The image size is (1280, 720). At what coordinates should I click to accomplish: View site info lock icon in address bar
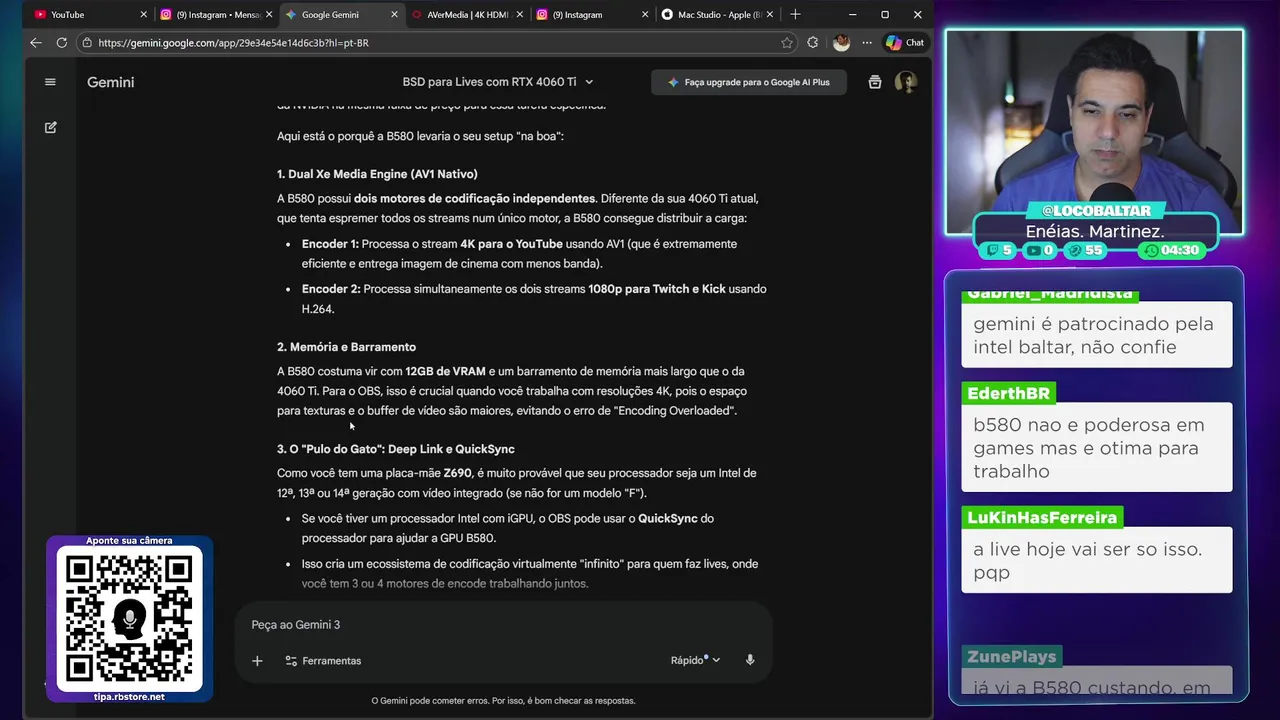click(87, 43)
